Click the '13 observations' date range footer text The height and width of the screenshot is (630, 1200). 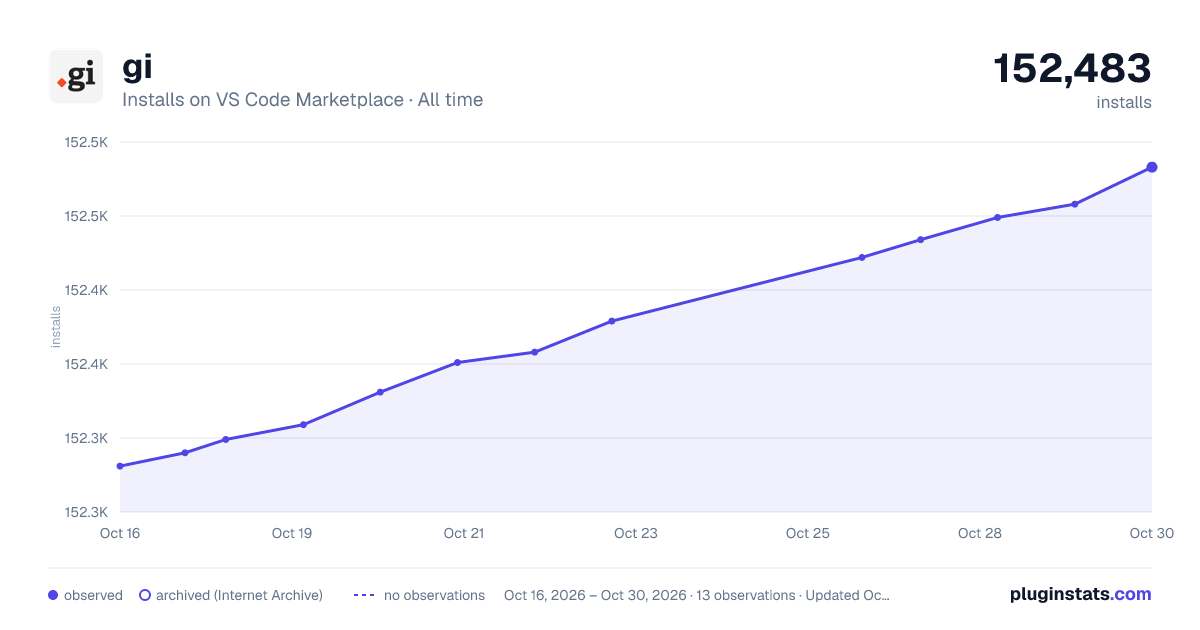(697, 595)
